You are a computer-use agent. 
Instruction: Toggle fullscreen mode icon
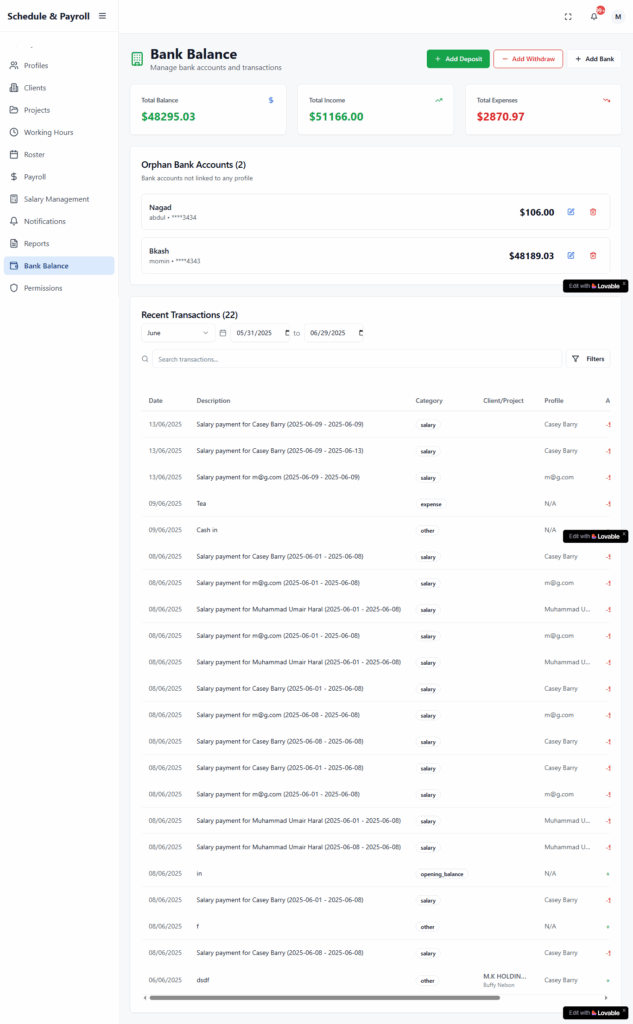[568, 16]
